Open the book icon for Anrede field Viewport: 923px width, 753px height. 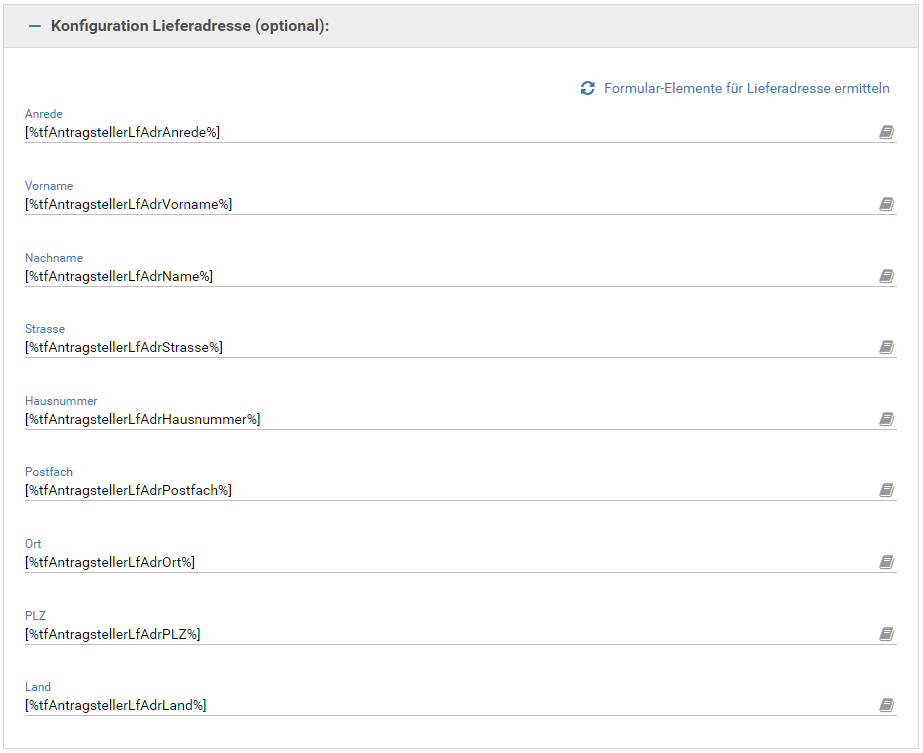click(x=886, y=132)
